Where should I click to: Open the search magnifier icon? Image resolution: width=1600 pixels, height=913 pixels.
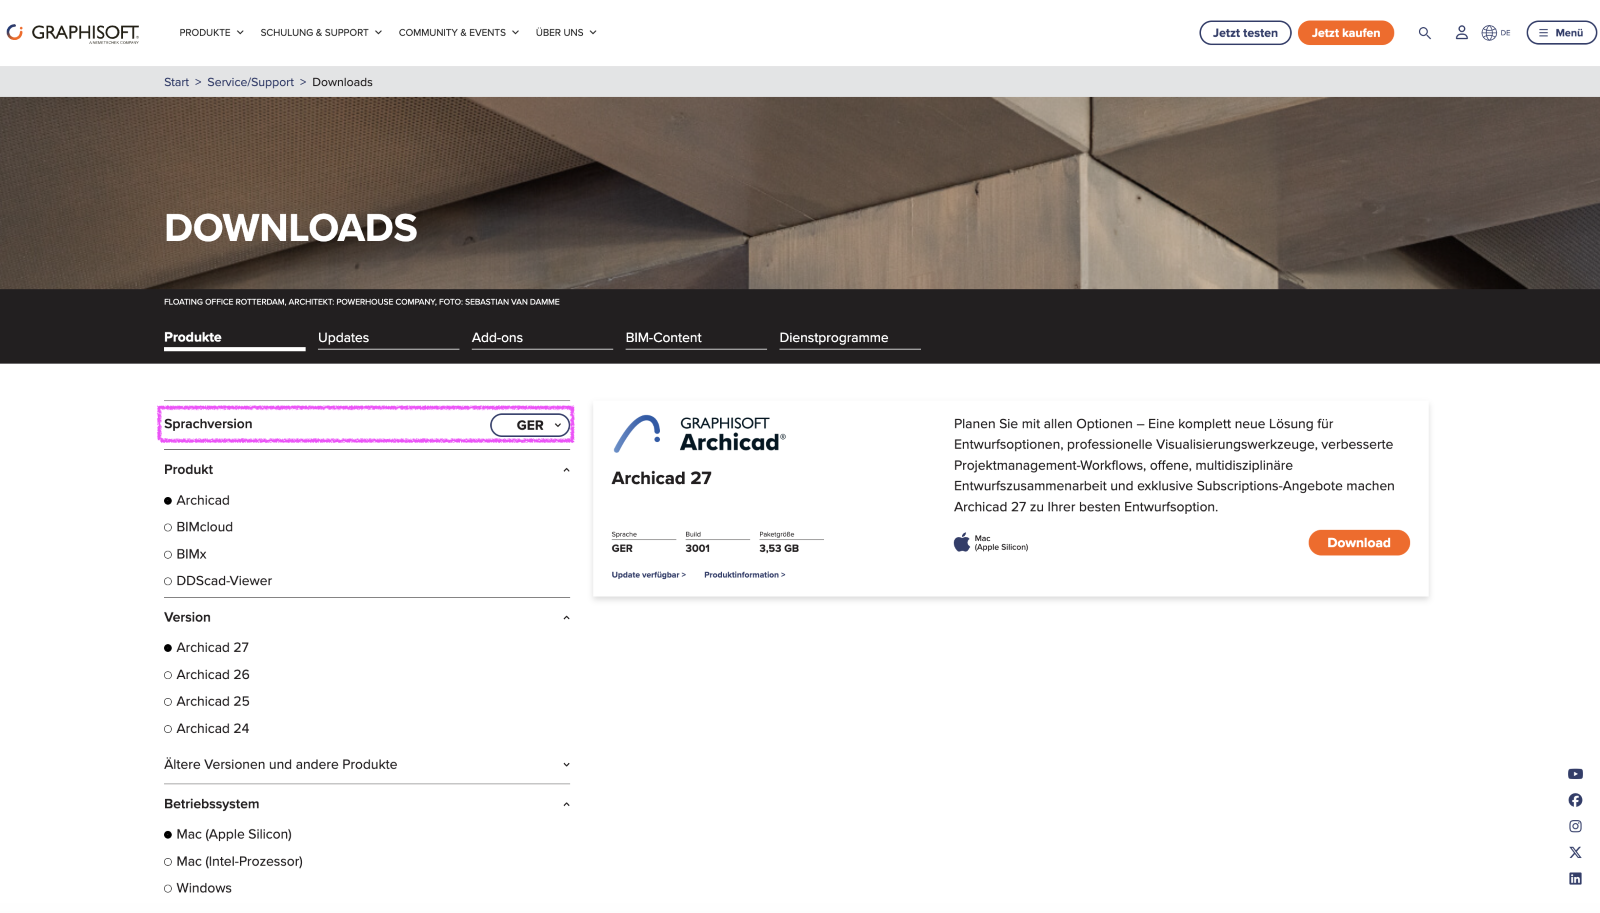point(1424,33)
